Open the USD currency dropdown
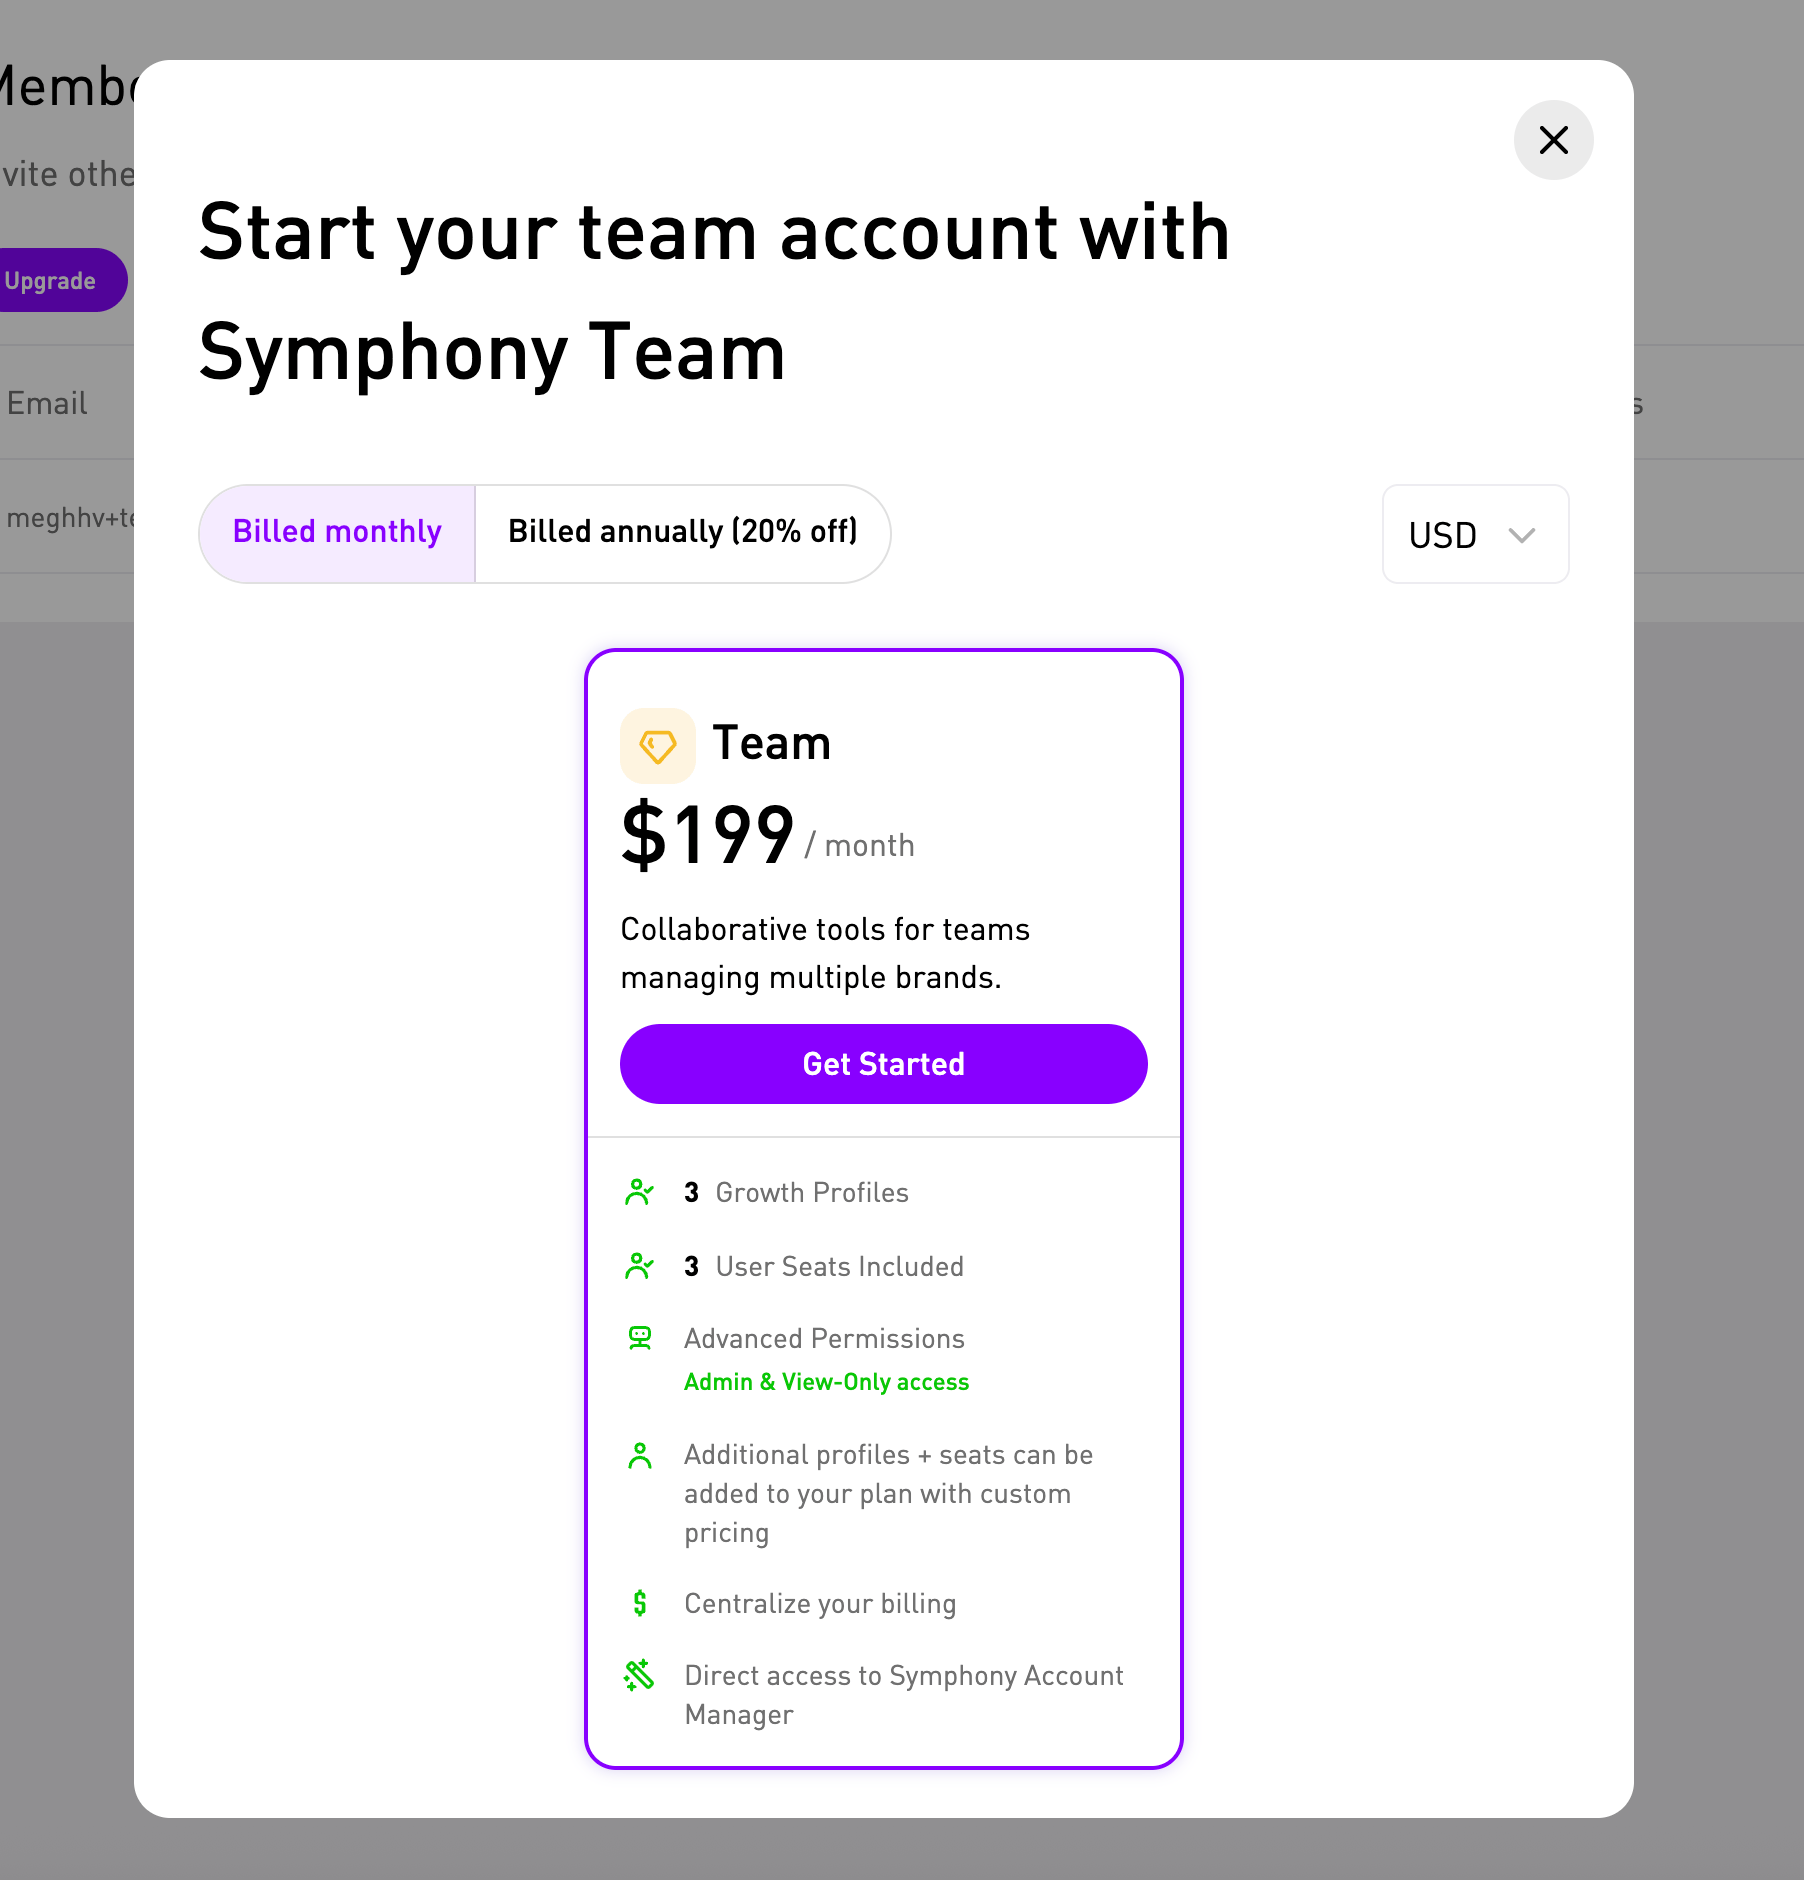This screenshot has height=1880, width=1804. pyautogui.click(x=1475, y=534)
